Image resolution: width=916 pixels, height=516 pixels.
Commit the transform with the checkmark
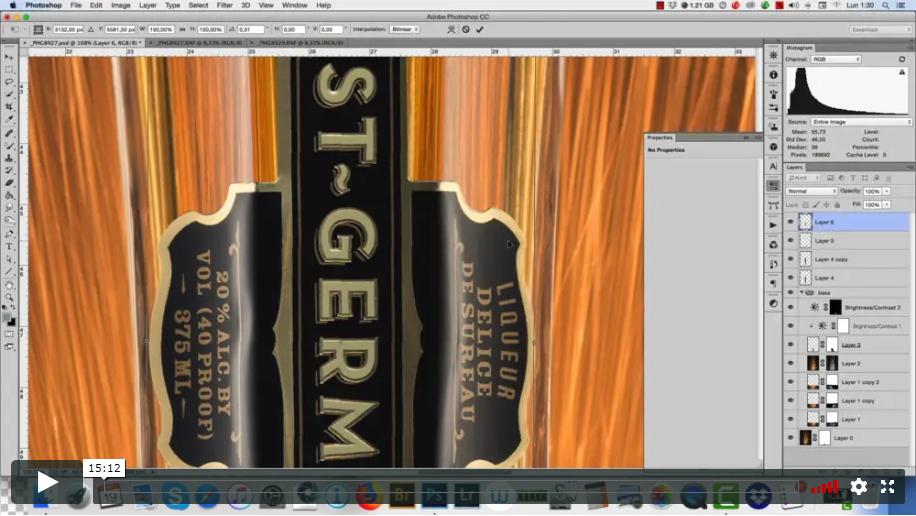point(480,29)
